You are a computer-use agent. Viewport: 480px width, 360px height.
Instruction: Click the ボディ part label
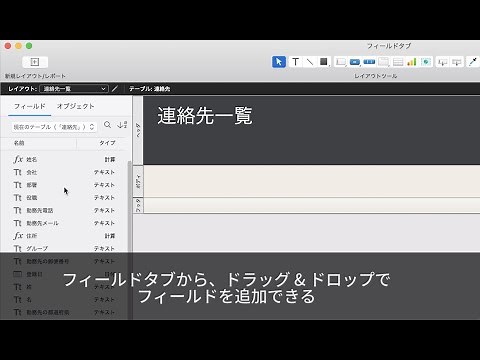tap(138, 181)
